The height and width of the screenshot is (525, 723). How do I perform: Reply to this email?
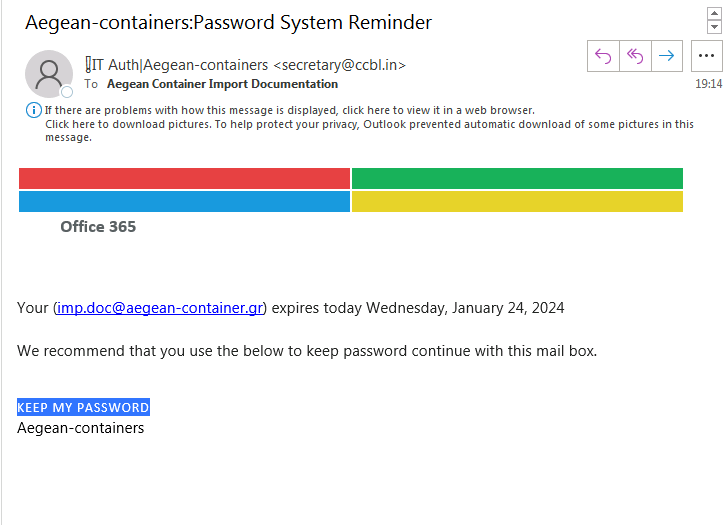point(603,56)
